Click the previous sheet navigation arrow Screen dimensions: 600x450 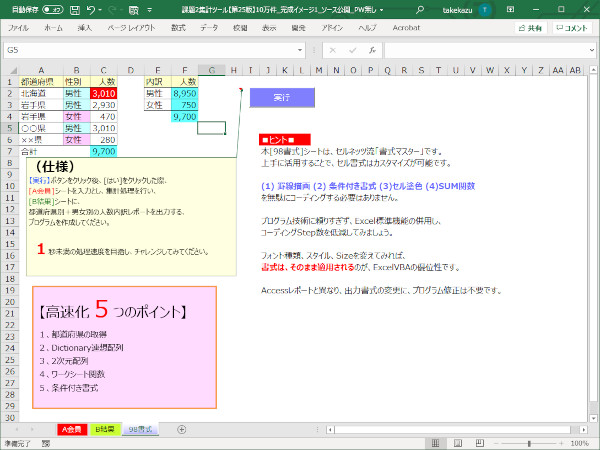(16, 429)
